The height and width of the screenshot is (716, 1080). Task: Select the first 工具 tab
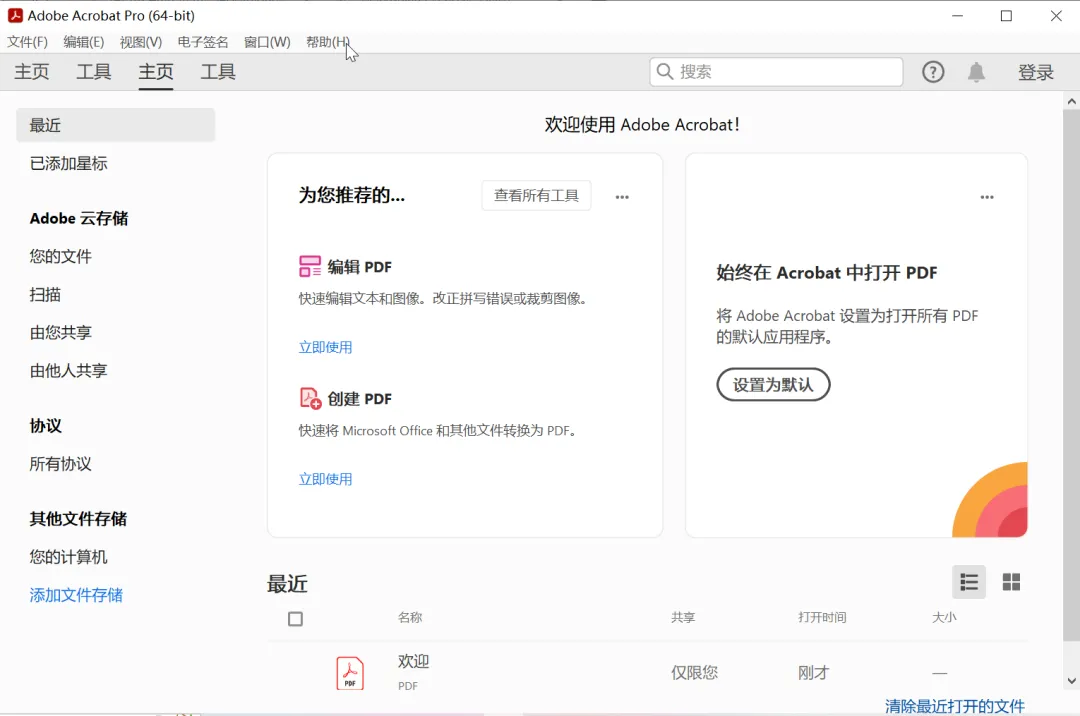click(94, 72)
